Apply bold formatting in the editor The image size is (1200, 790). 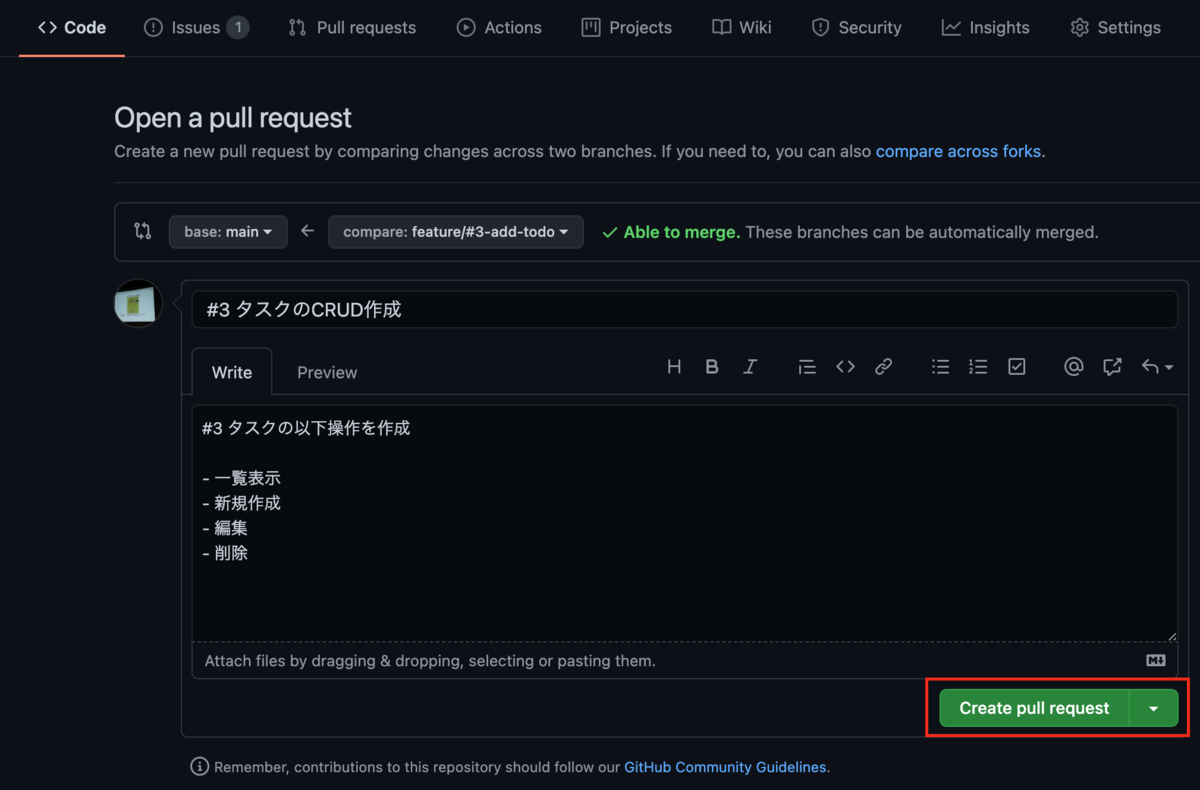click(712, 367)
